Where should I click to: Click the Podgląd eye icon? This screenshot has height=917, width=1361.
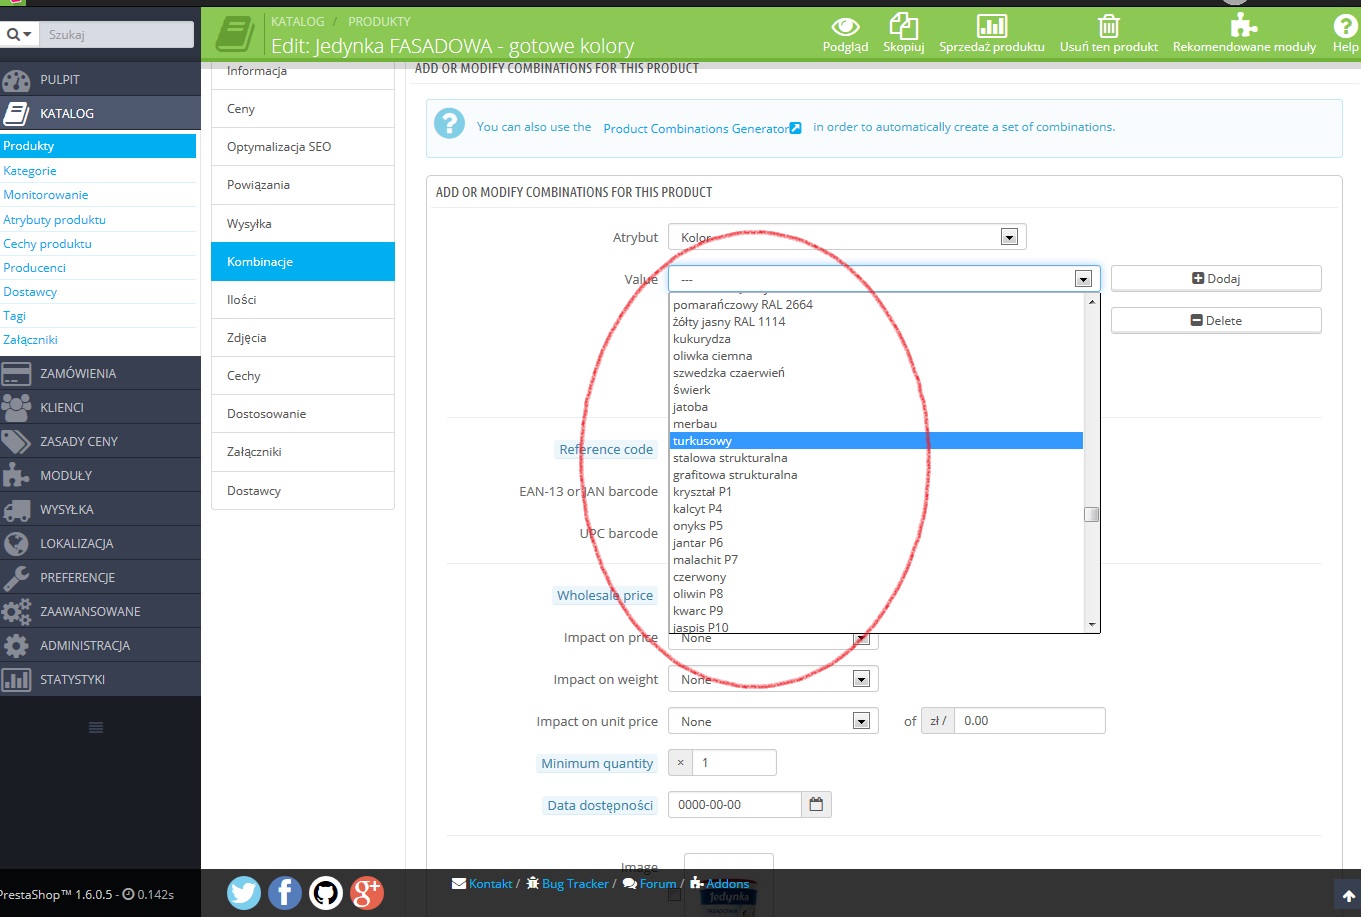[x=845, y=26]
